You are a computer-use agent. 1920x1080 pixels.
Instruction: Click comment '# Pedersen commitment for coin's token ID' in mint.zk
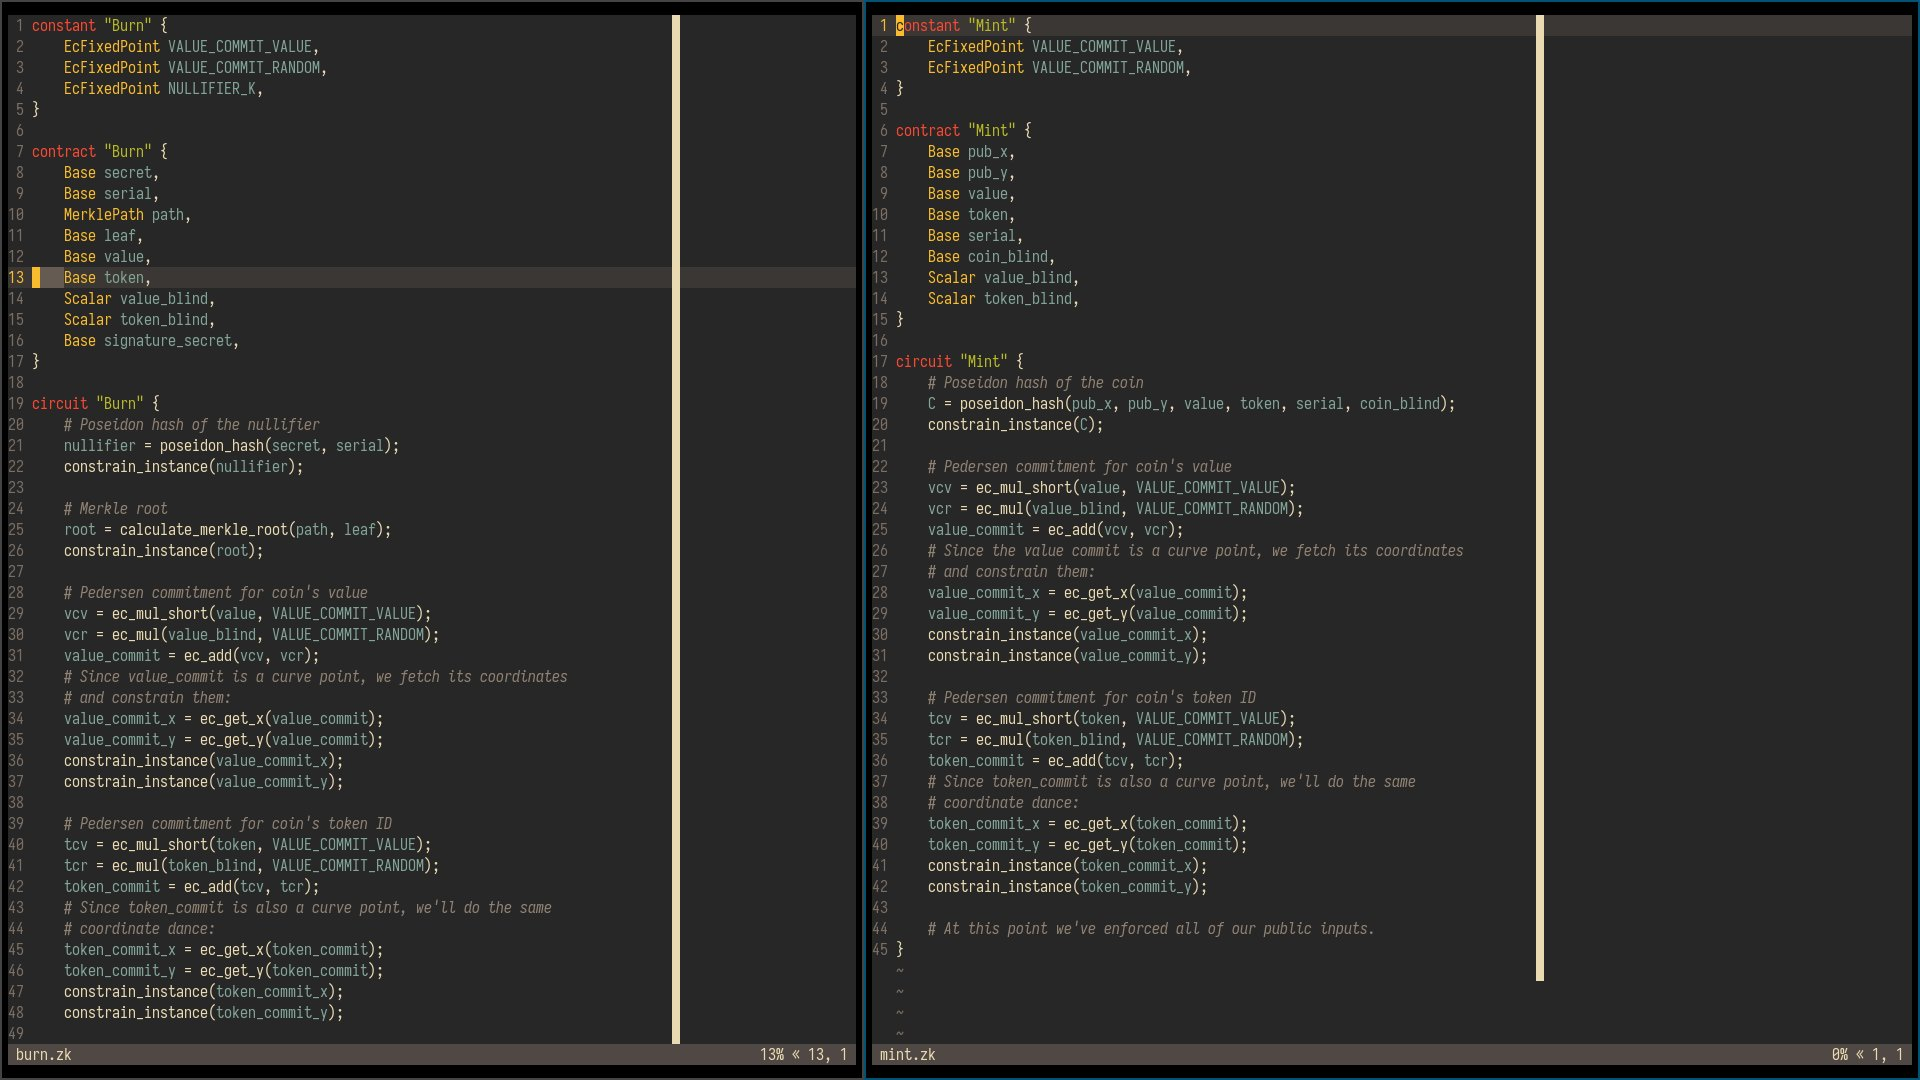point(1092,698)
